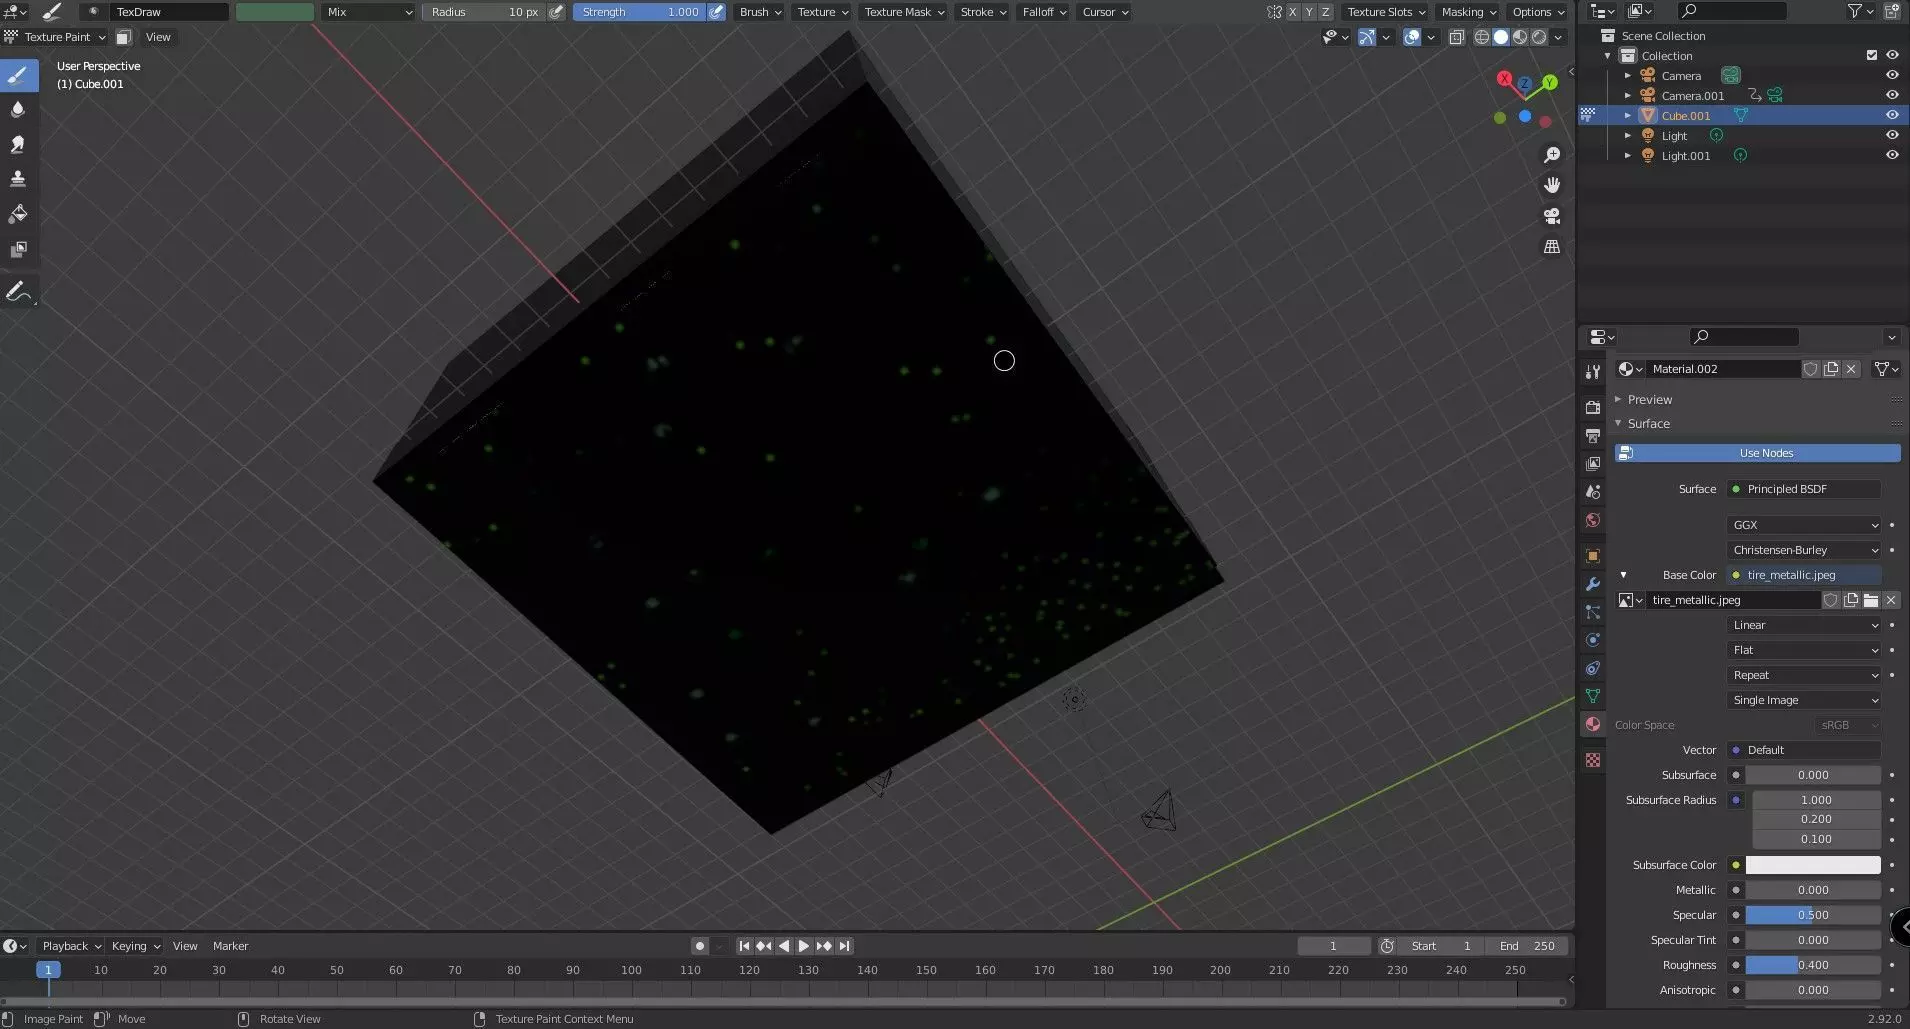Open the View Layer properties tab

1593,464
